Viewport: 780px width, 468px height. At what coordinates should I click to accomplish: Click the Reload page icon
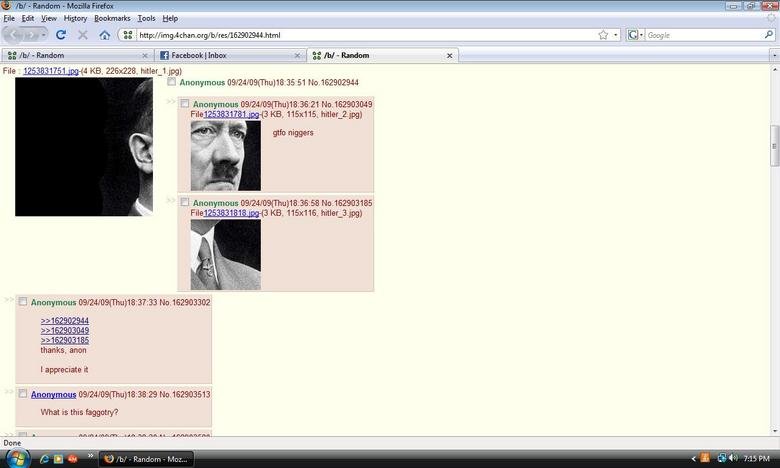61,35
